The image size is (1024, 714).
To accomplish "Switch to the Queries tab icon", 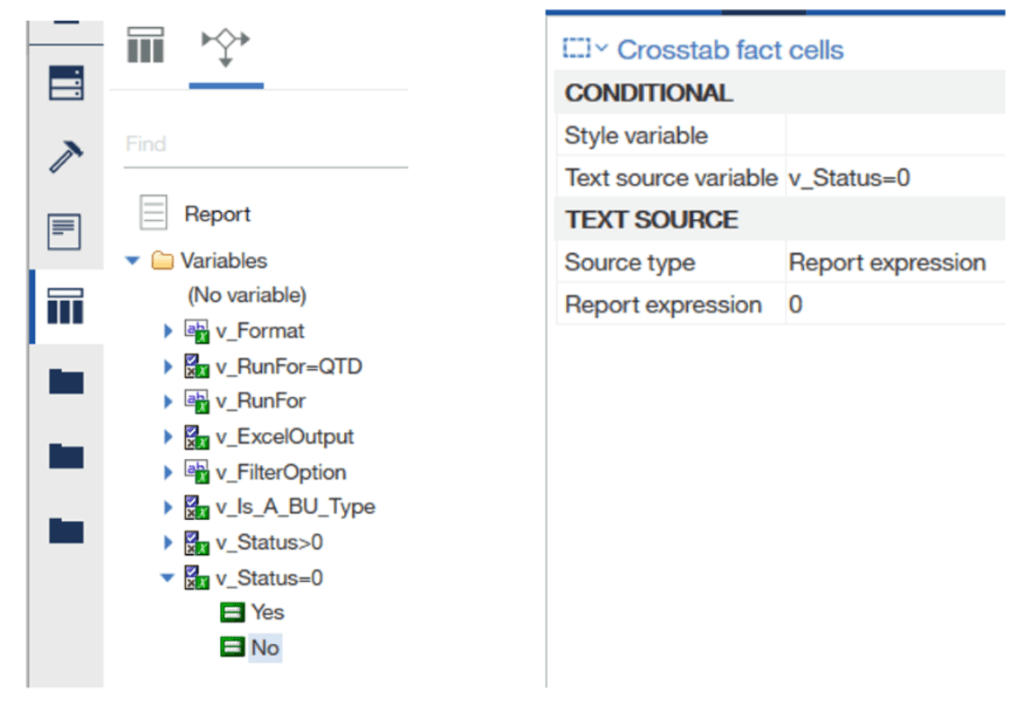I will (146, 44).
